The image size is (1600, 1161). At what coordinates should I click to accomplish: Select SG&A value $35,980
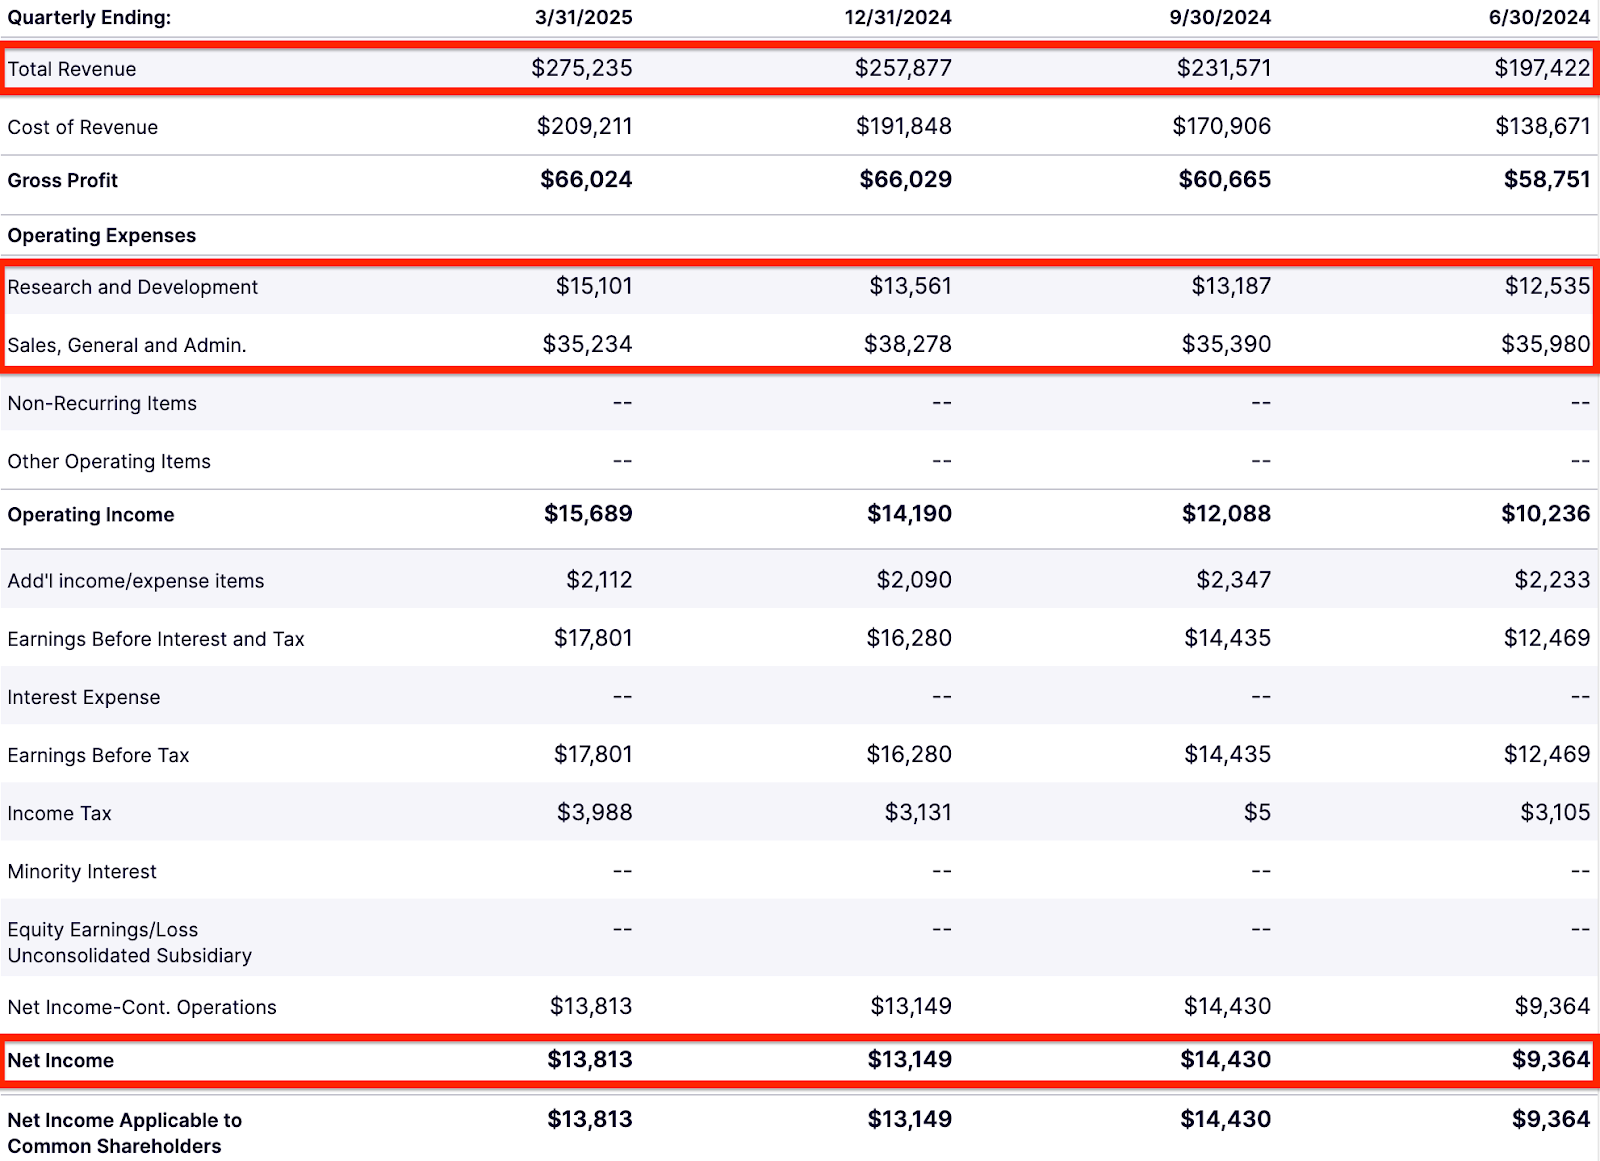coord(1545,344)
